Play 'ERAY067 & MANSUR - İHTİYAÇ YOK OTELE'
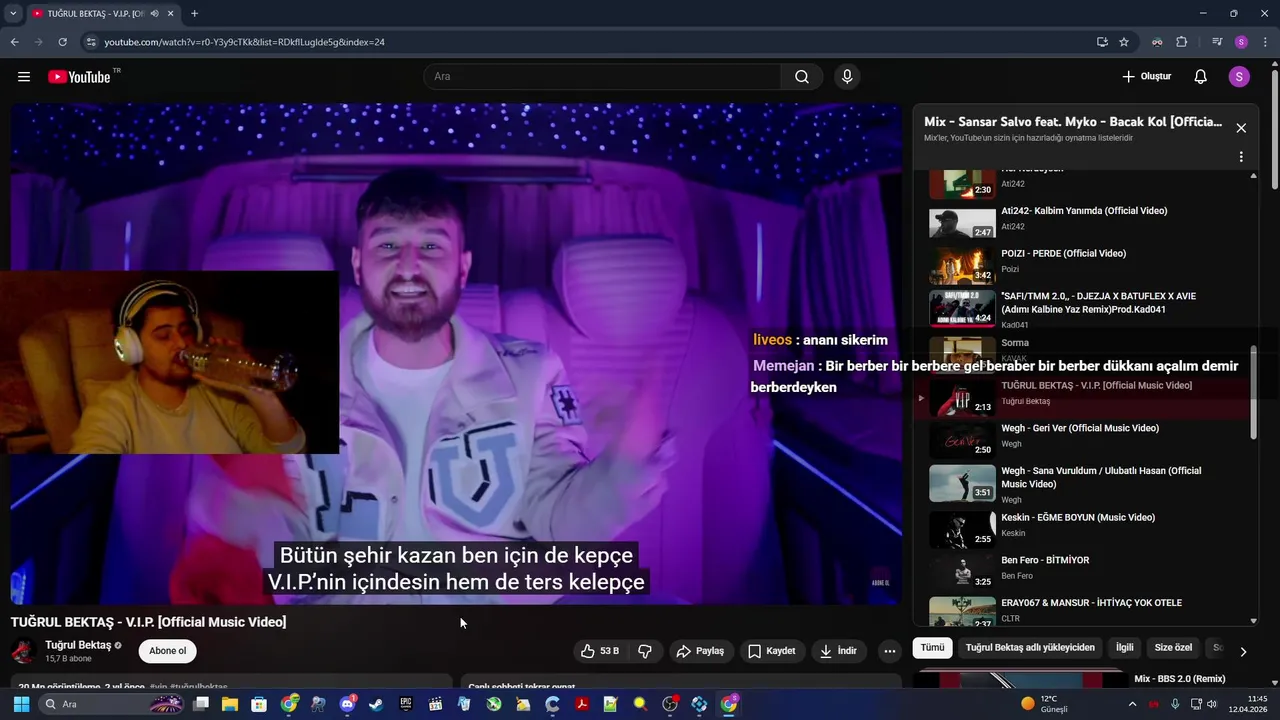 coord(1084,610)
